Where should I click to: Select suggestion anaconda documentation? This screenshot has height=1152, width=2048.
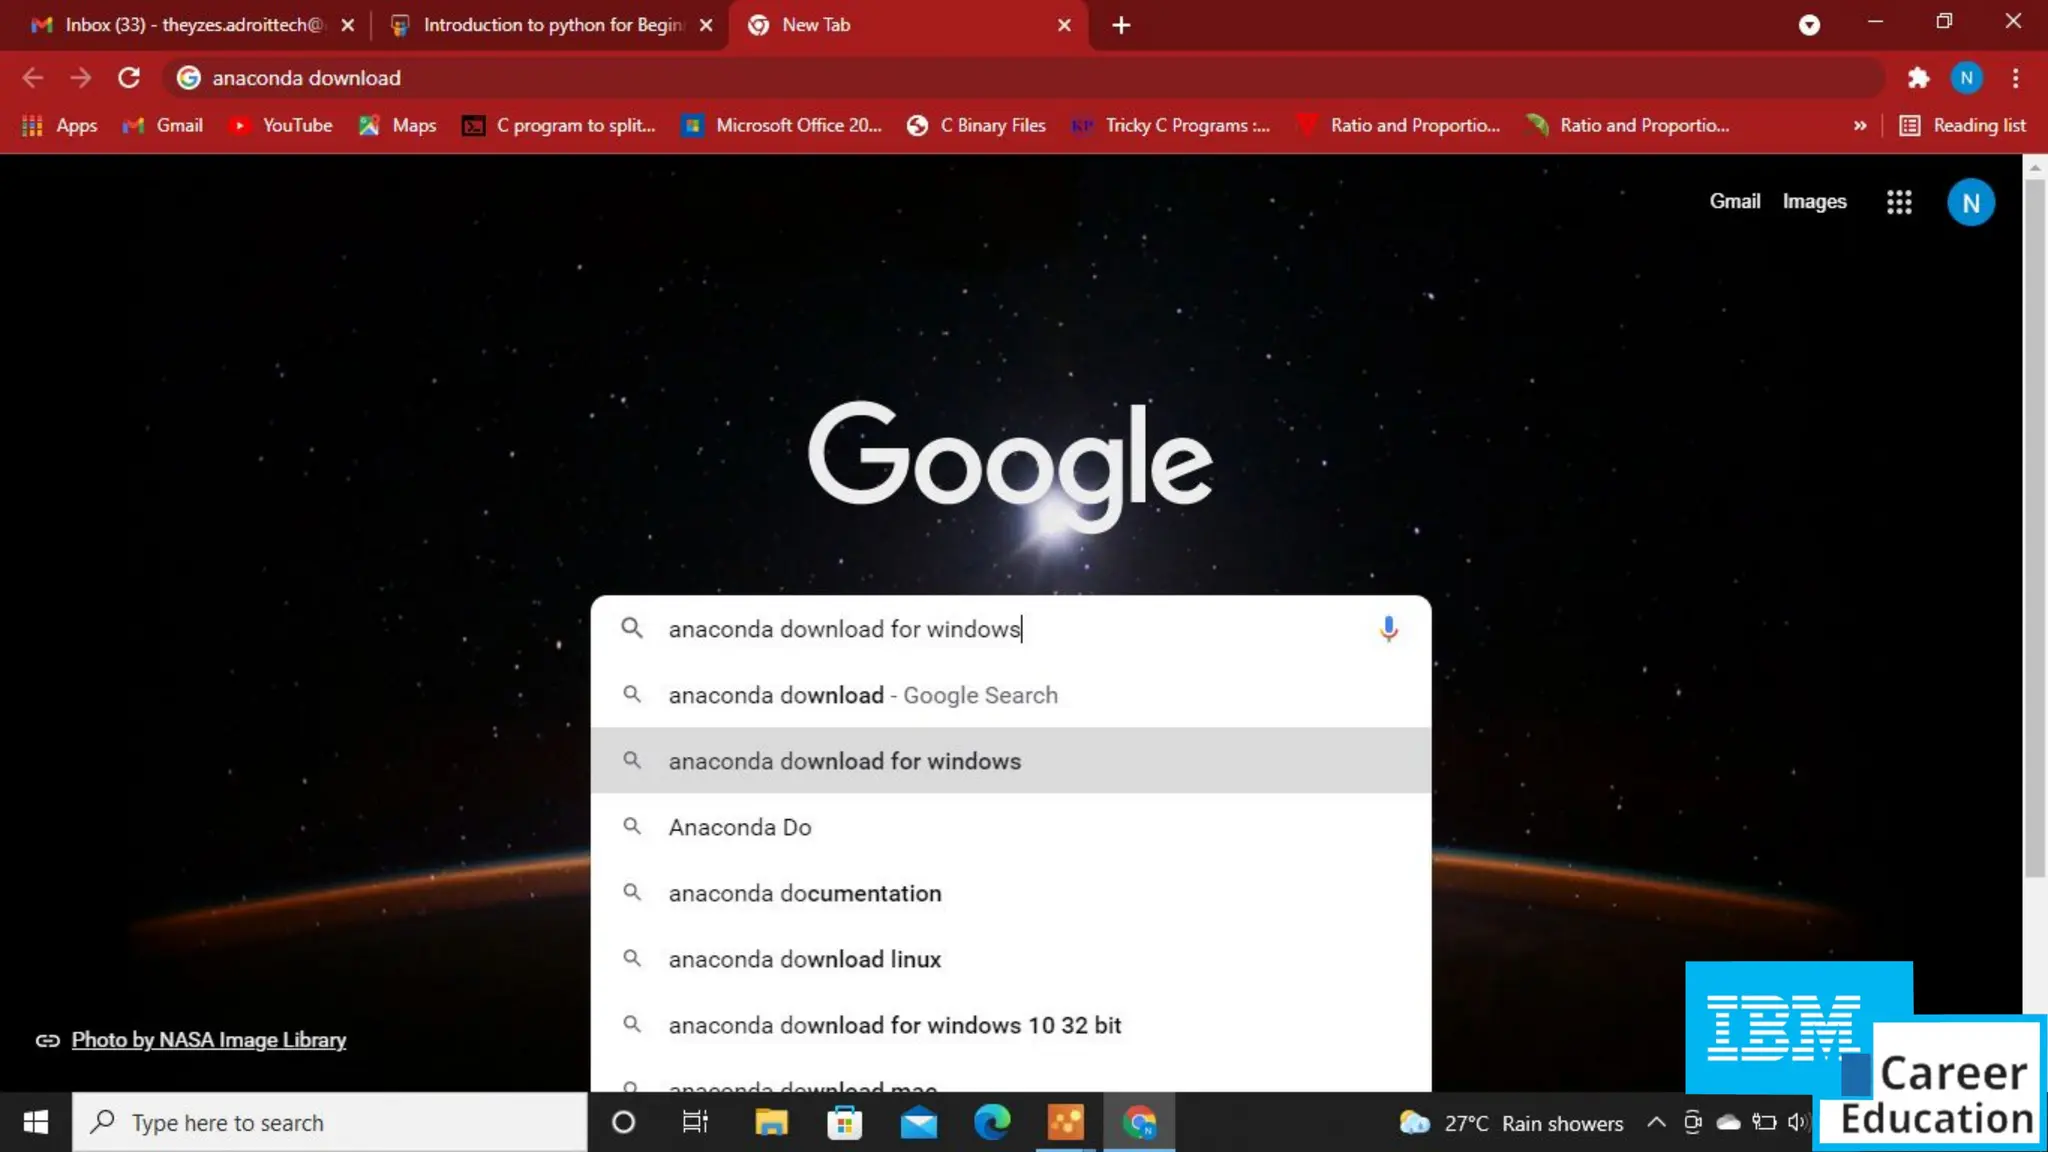[1010, 893]
